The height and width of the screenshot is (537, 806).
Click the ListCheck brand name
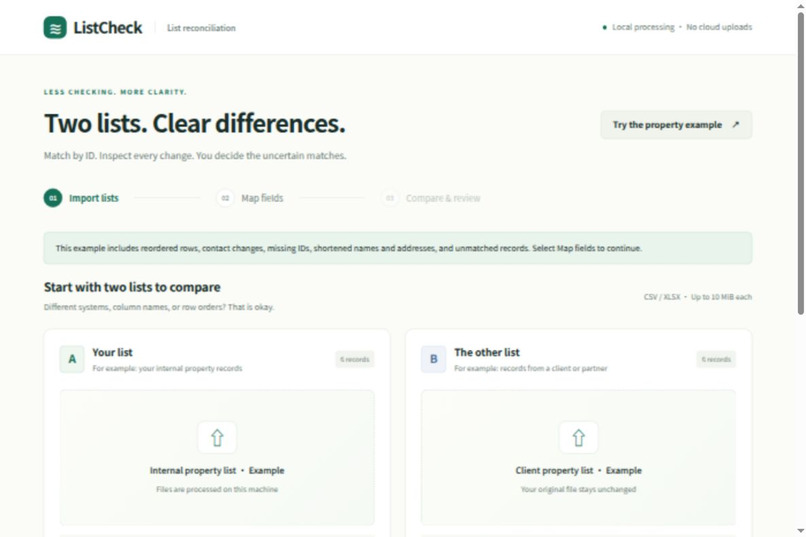[107, 28]
